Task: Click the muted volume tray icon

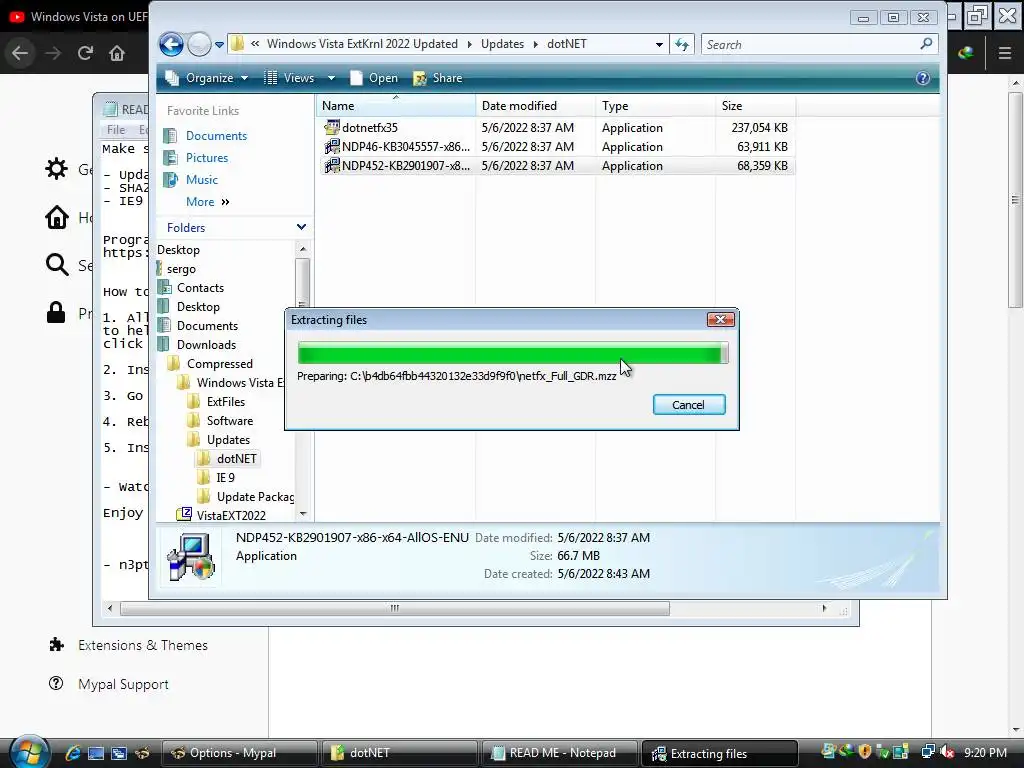Action: (x=948, y=753)
